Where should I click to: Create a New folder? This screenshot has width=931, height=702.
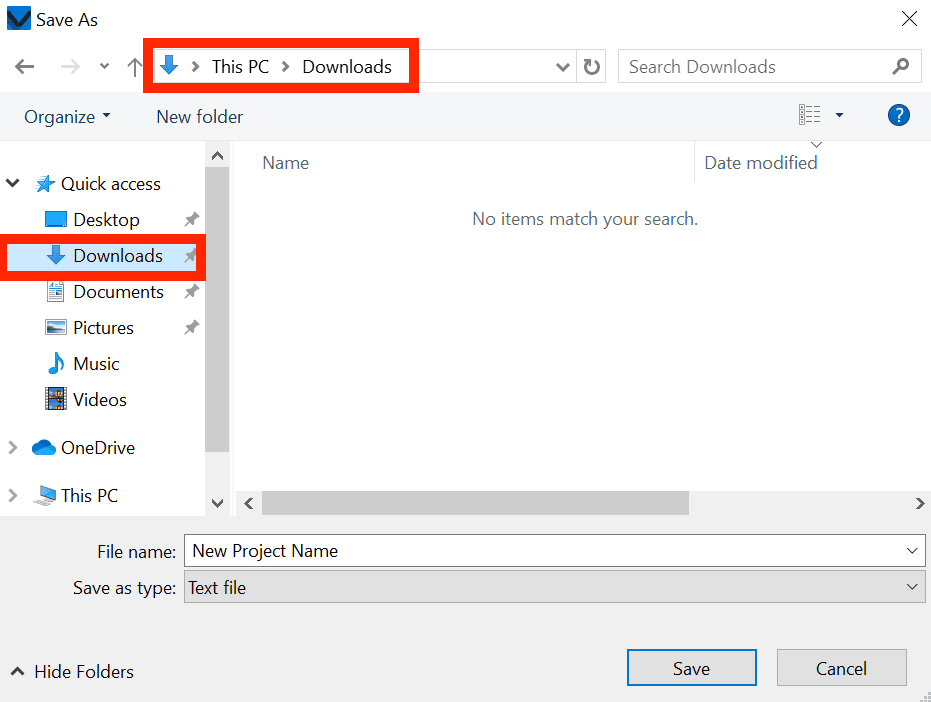(x=199, y=116)
